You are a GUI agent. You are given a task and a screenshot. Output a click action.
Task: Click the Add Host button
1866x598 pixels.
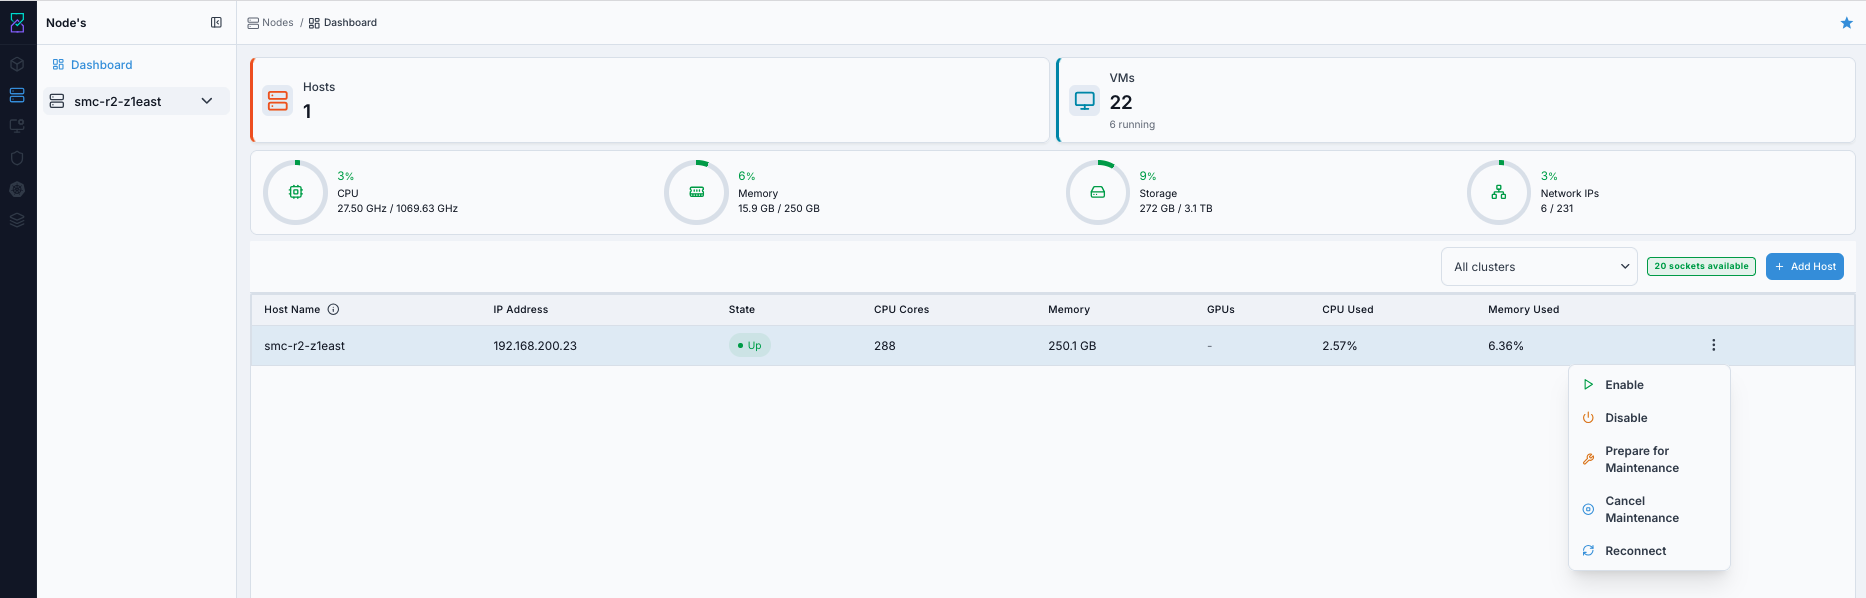tap(1804, 267)
